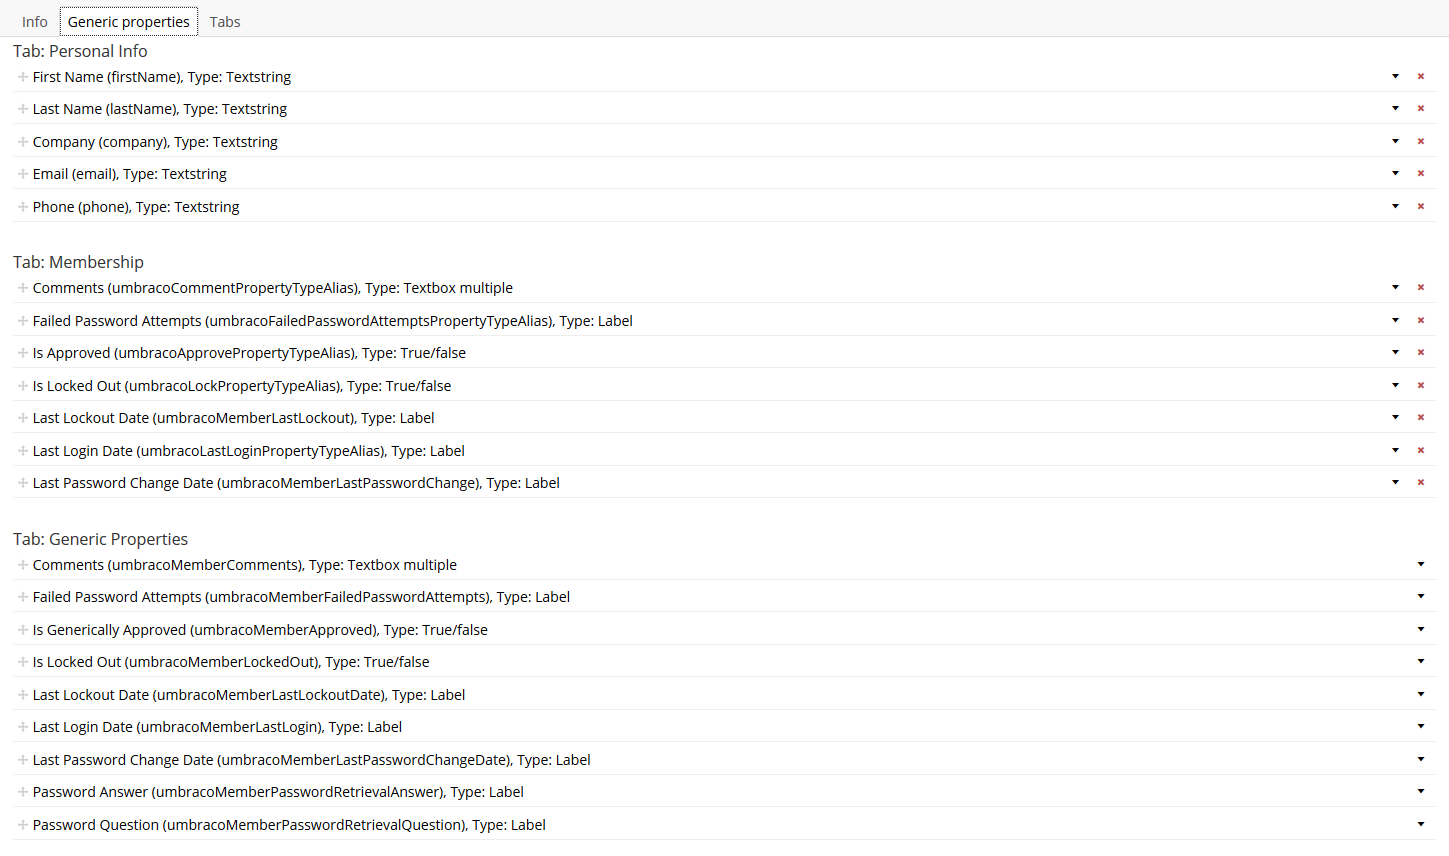Open Is Approved (umbracoApprovePropertyTypeAlias) row
The height and width of the screenshot is (856, 1449).
tap(249, 353)
